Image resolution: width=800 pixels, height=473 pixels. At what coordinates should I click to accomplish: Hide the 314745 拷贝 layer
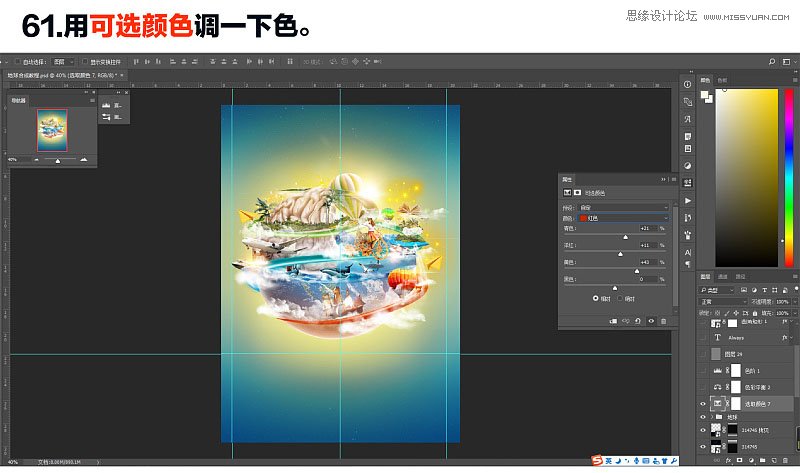click(703, 430)
